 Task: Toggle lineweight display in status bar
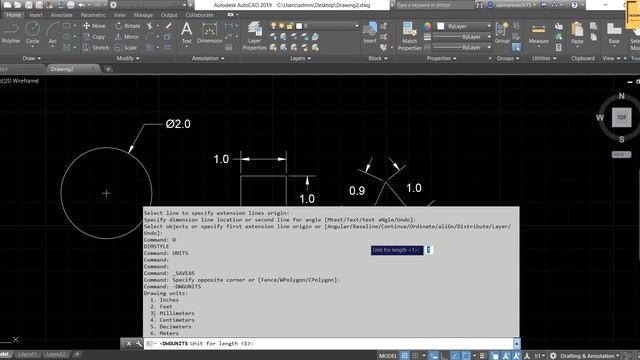(x=482, y=356)
